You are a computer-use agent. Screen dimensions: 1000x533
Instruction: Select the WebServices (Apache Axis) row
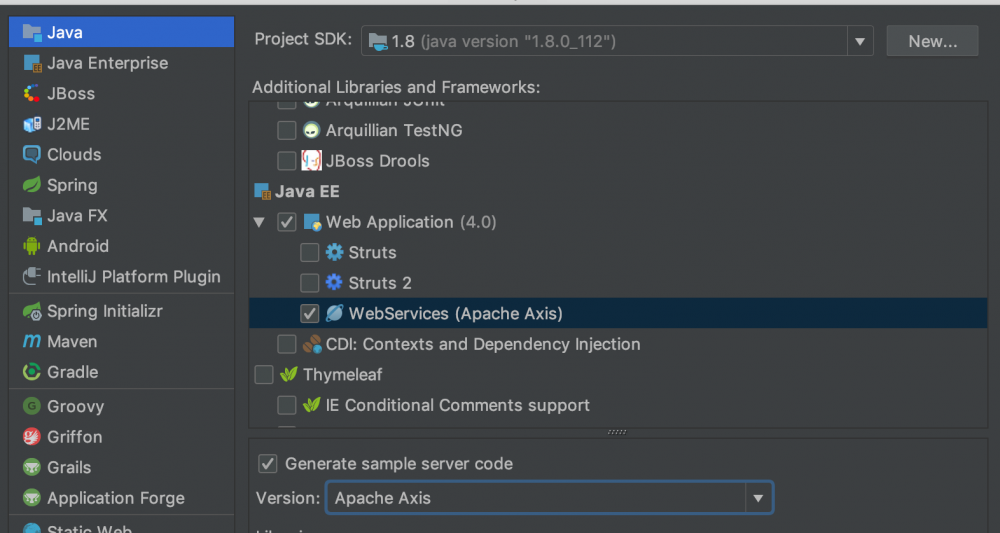(x=618, y=313)
